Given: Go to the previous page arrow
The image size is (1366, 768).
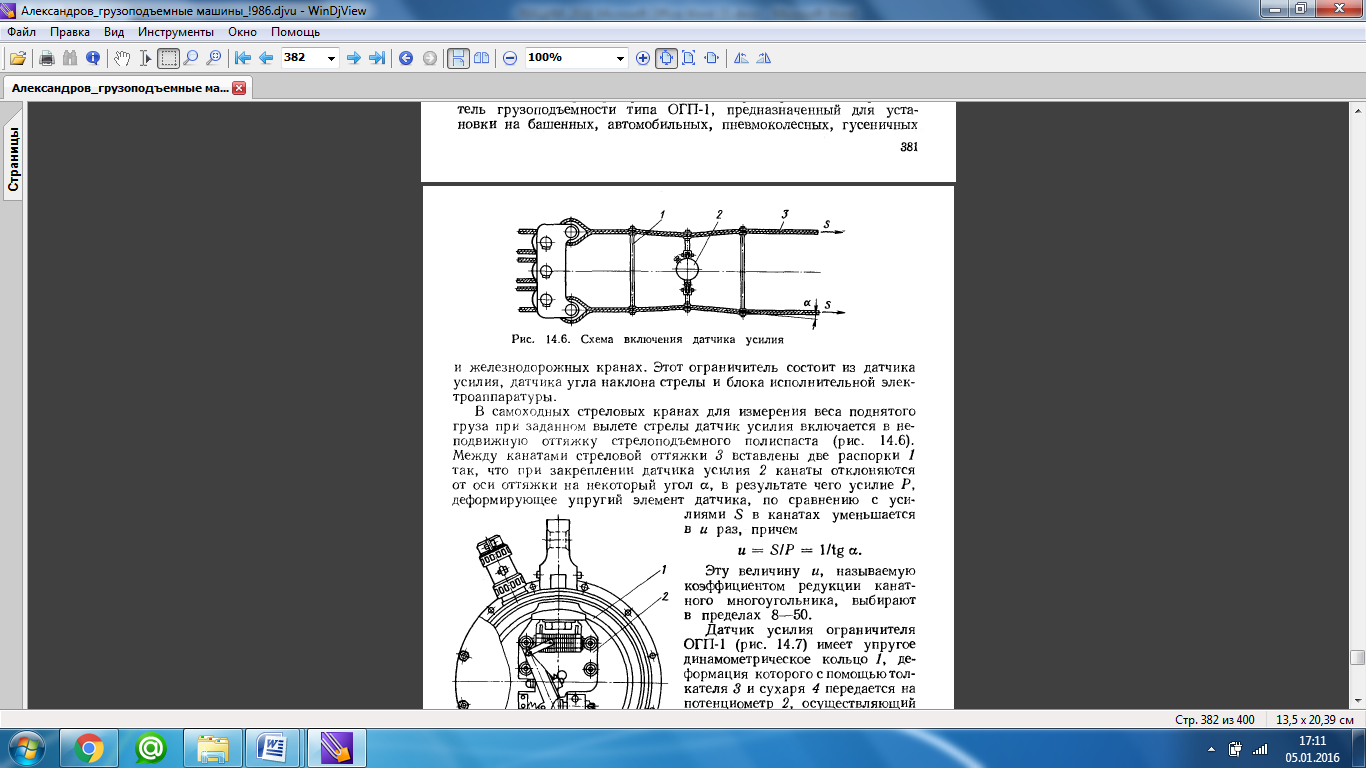Looking at the screenshot, I should pos(266,58).
